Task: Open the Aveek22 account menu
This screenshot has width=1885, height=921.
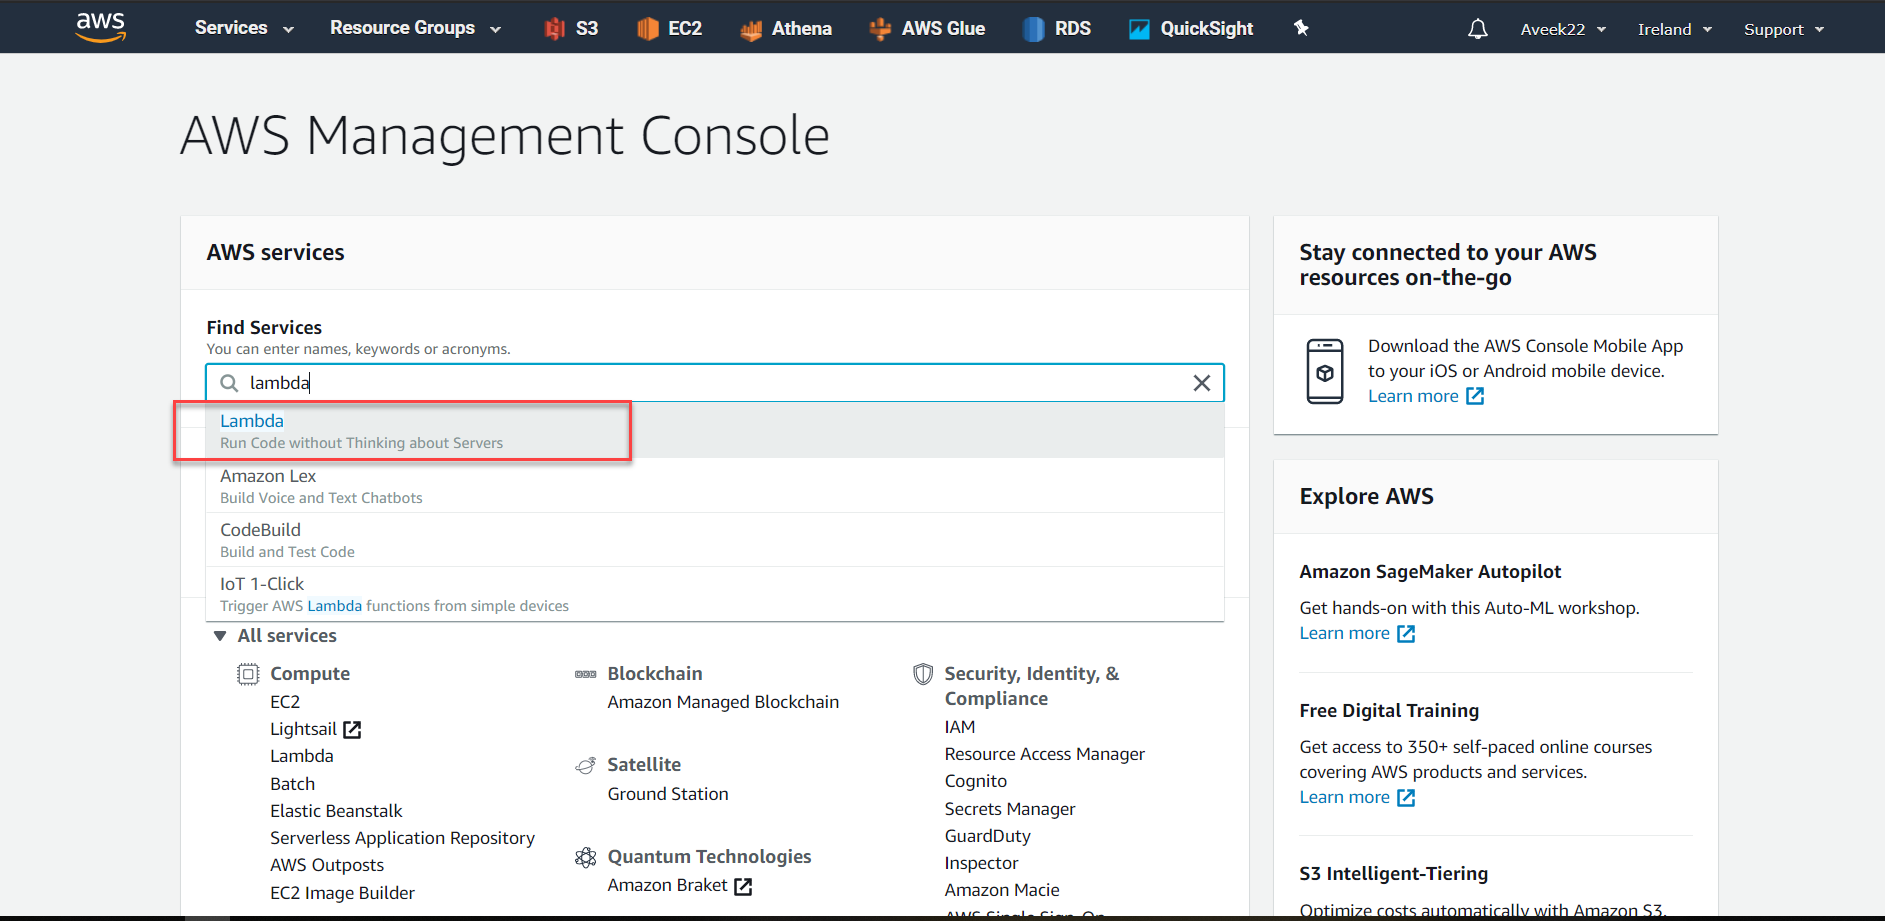Action: point(1562,29)
